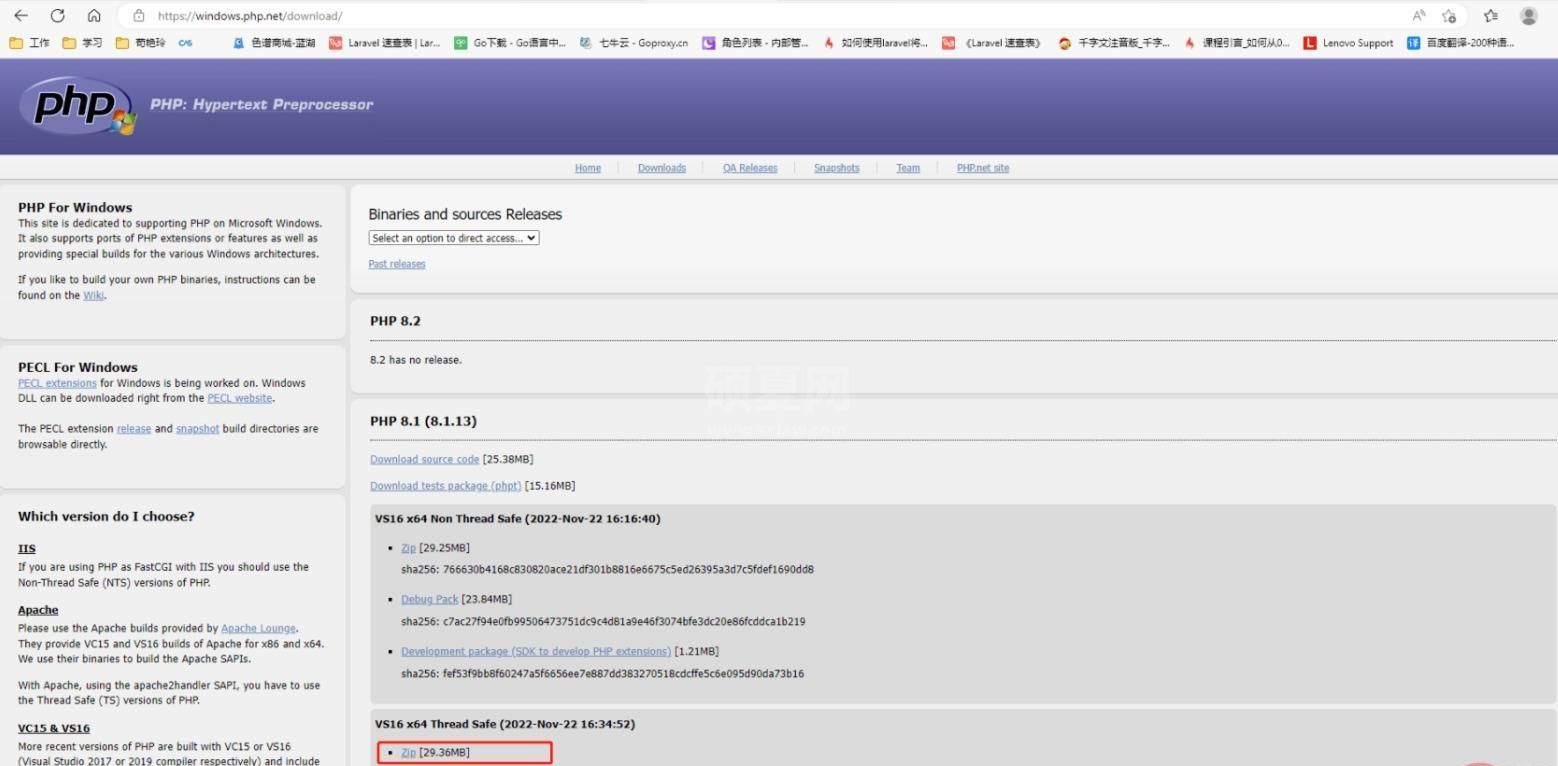Open the 如何使用laravel将... bookmark
The height and width of the screenshot is (766, 1558).
pyautogui.click(x=876, y=43)
